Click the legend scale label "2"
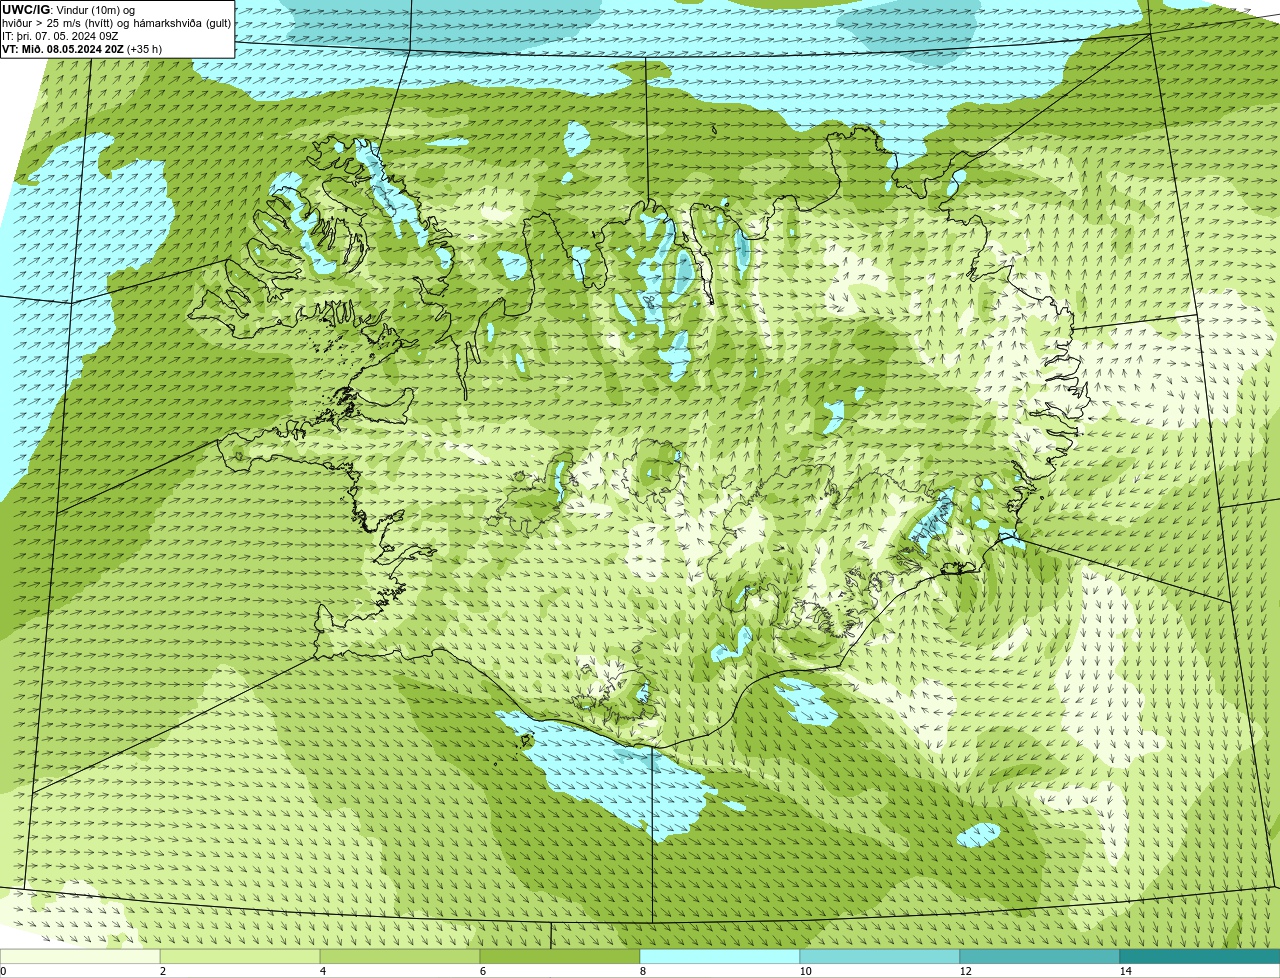Screen dimensions: 1280x978 coord(162,971)
